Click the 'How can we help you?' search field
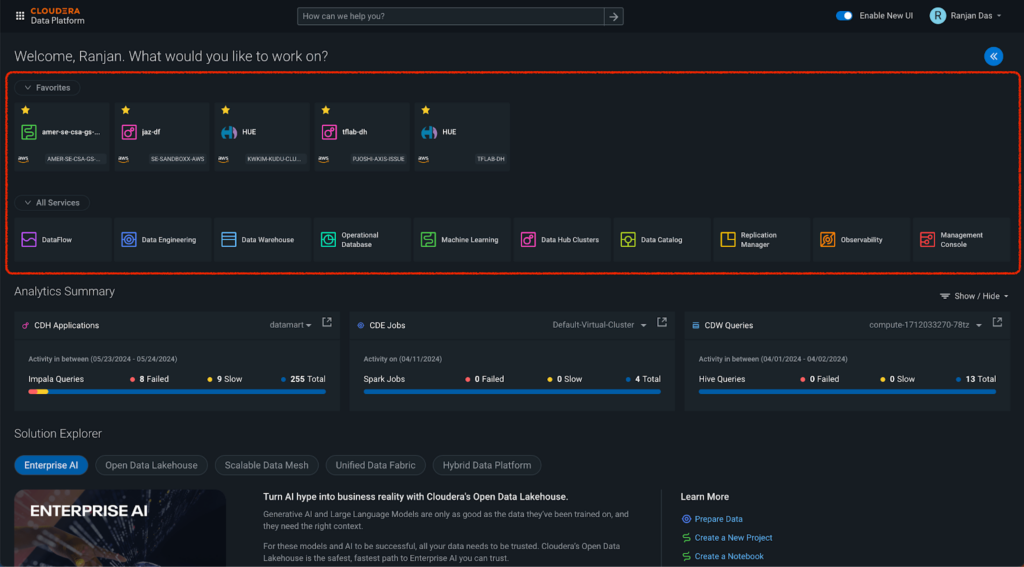The image size is (1024, 567). tap(451, 16)
